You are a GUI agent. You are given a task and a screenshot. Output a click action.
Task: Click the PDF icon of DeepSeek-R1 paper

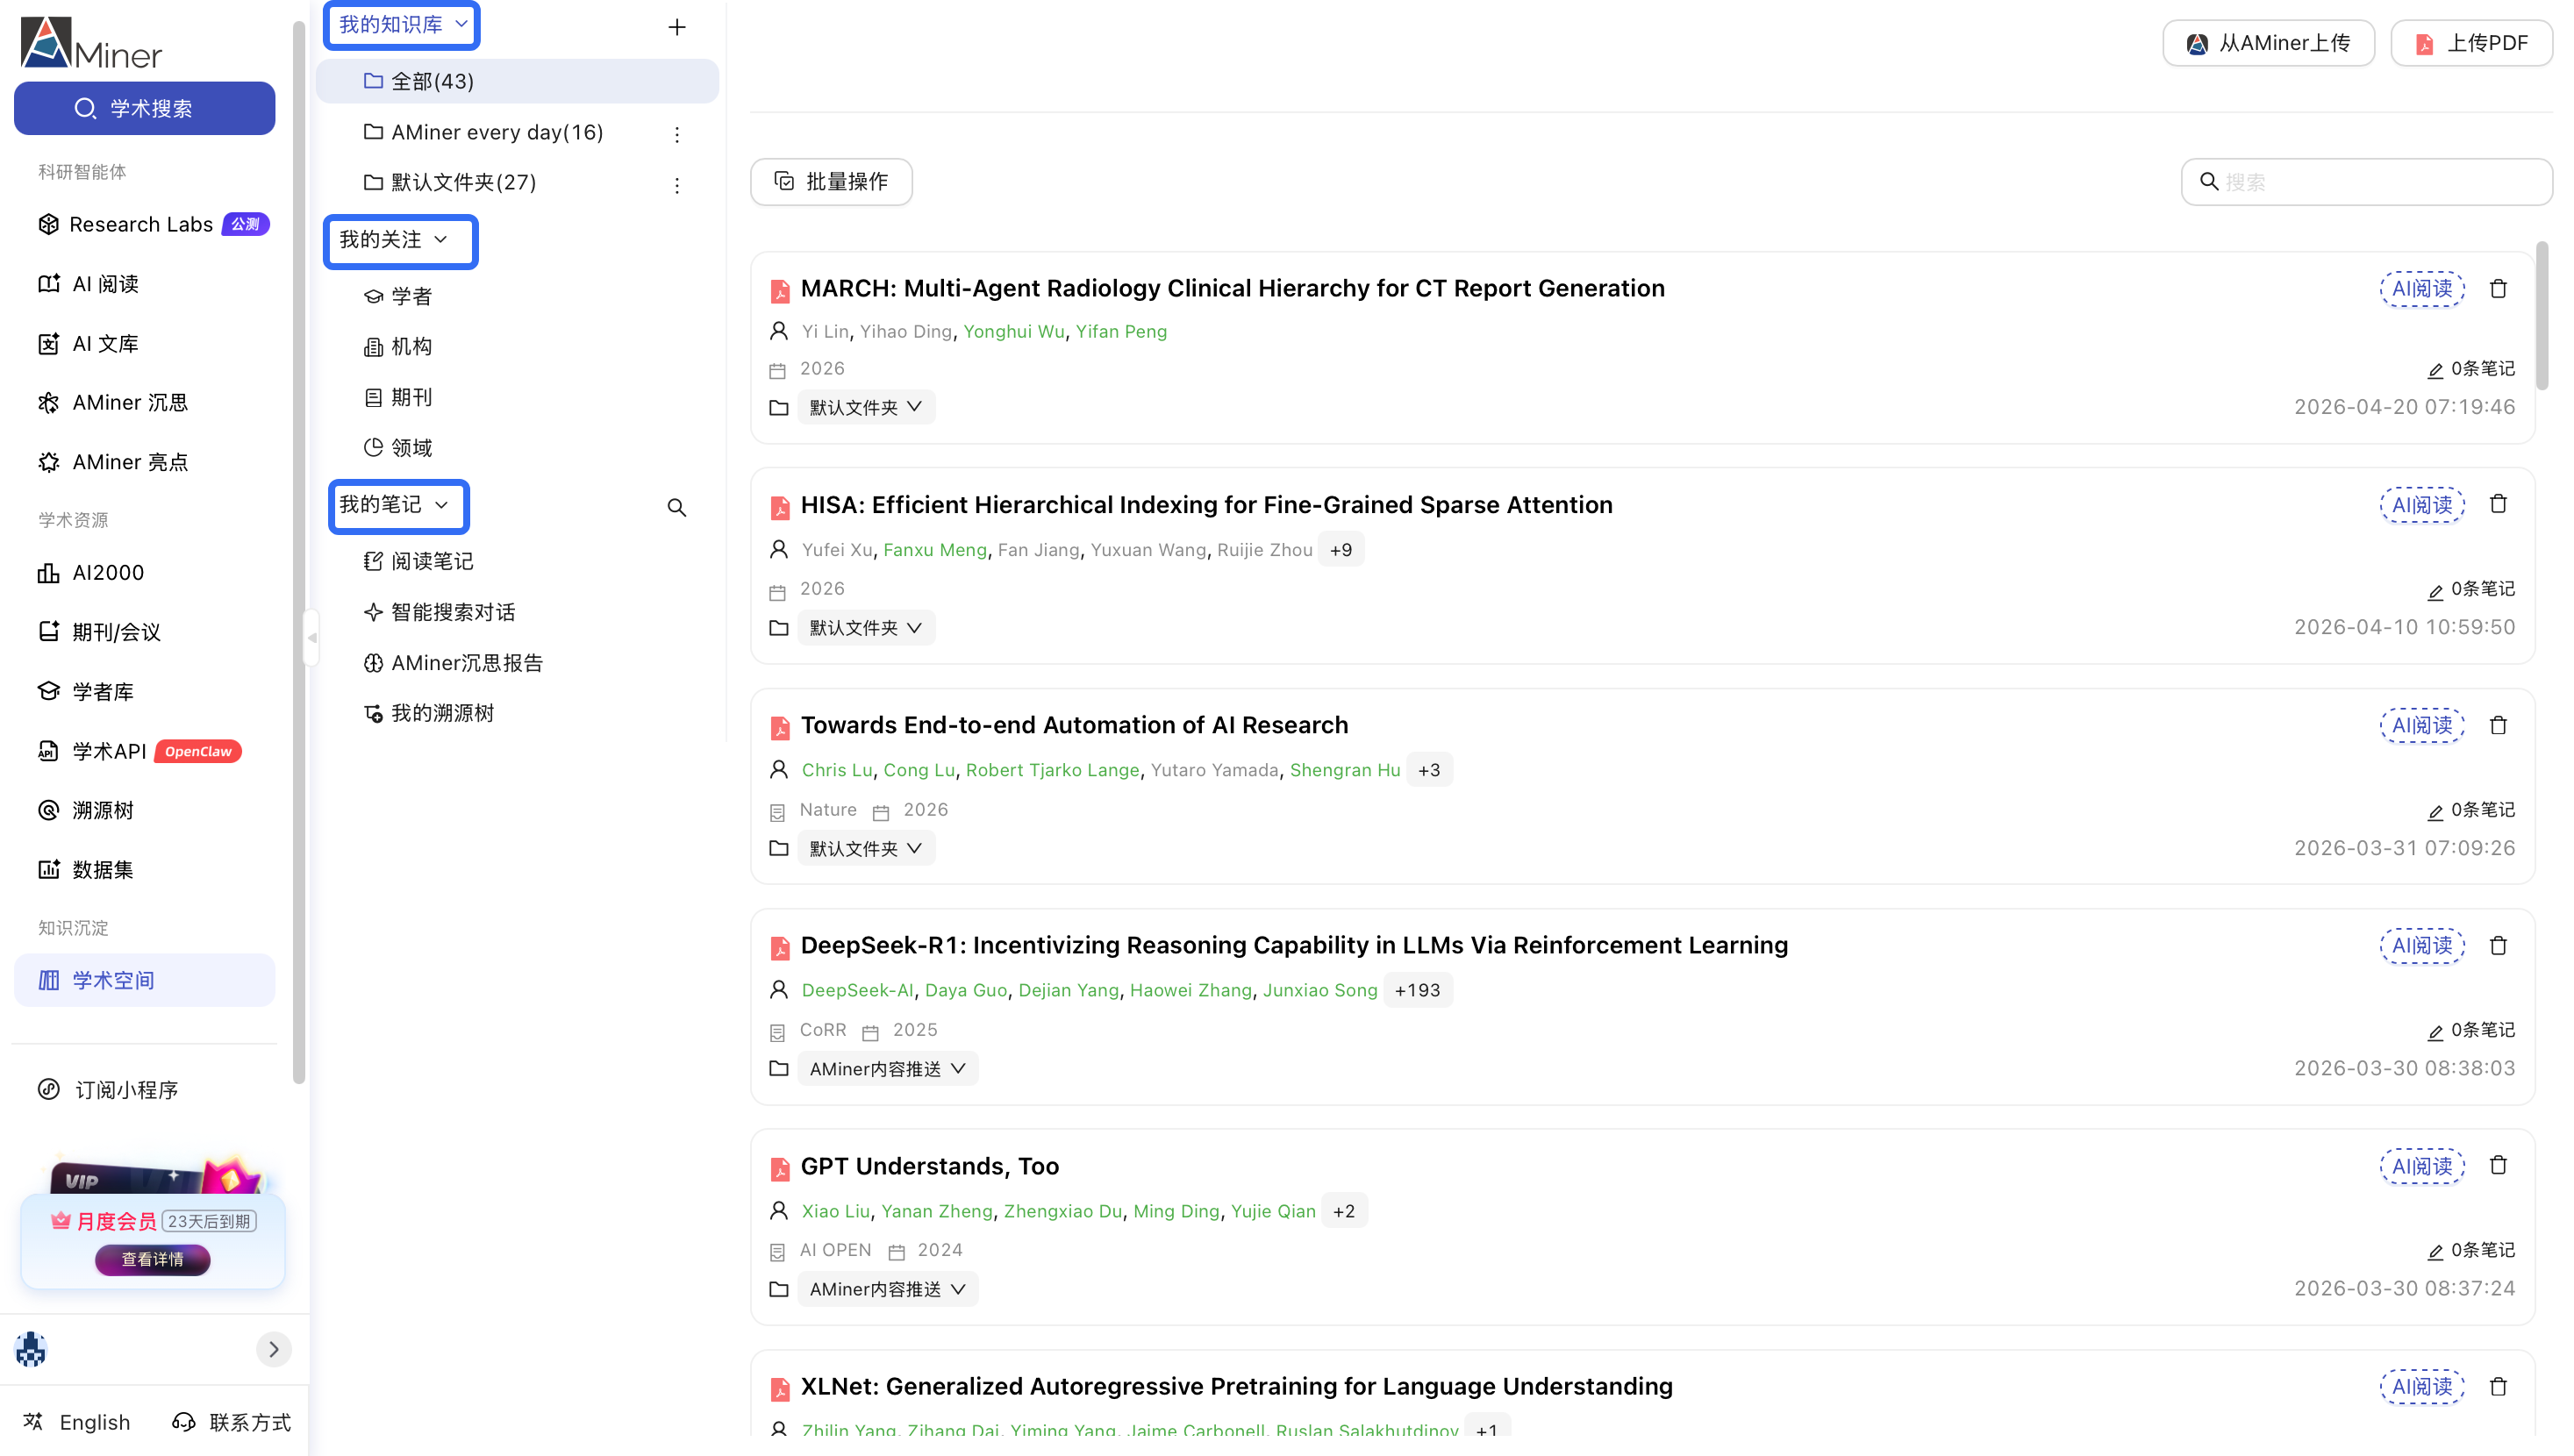(x=780, y=947)
